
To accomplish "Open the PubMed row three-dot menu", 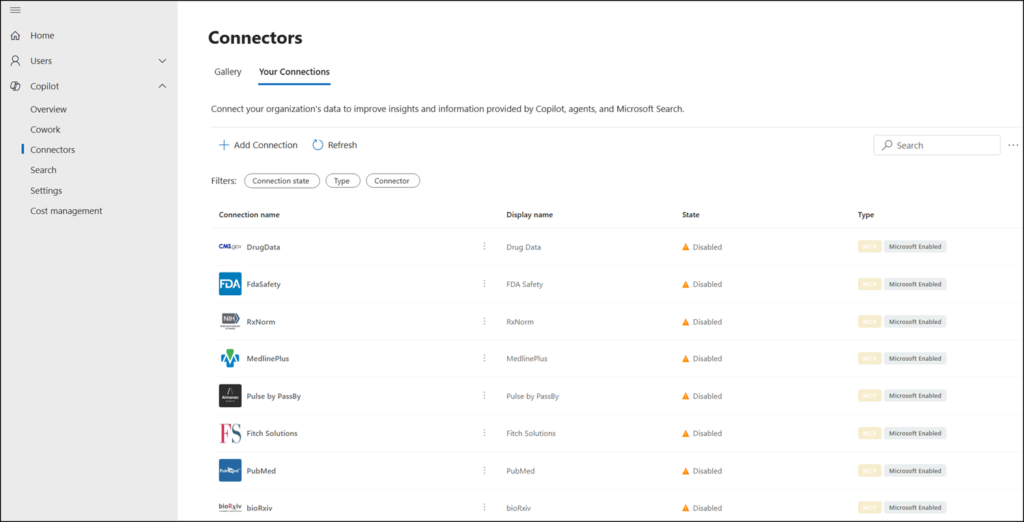I will 485,470.
